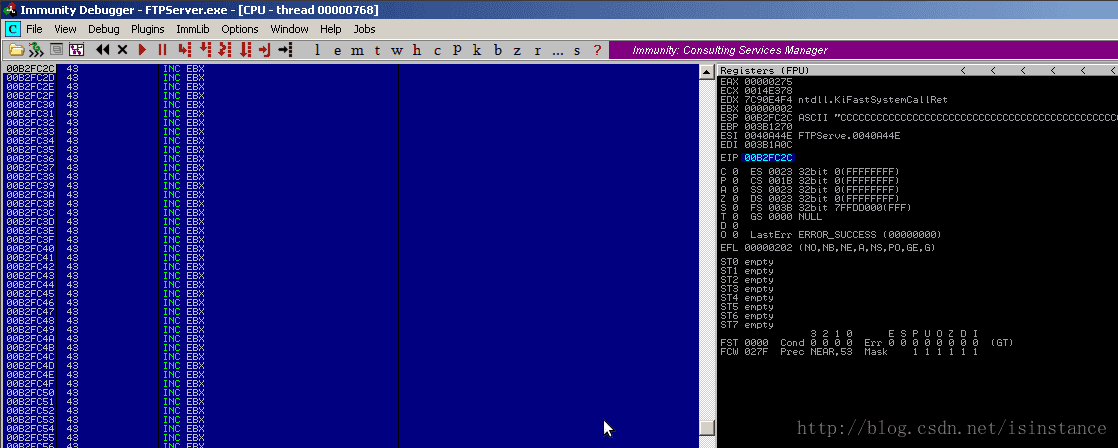
Task: Show Log window with the 'l' button
Action: pos(317,50)
